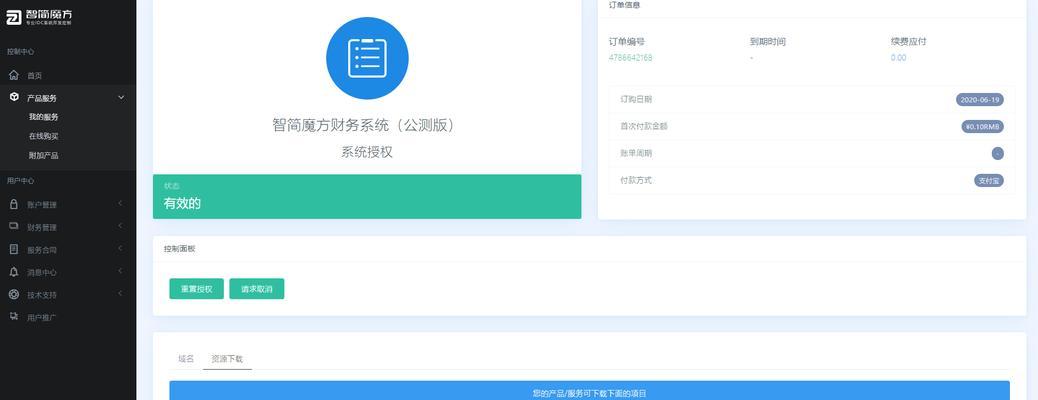The height and width of the screenshot is (400, 1038).
Task: Click the bell icon beside 消息中心
Action: point(14,272)
